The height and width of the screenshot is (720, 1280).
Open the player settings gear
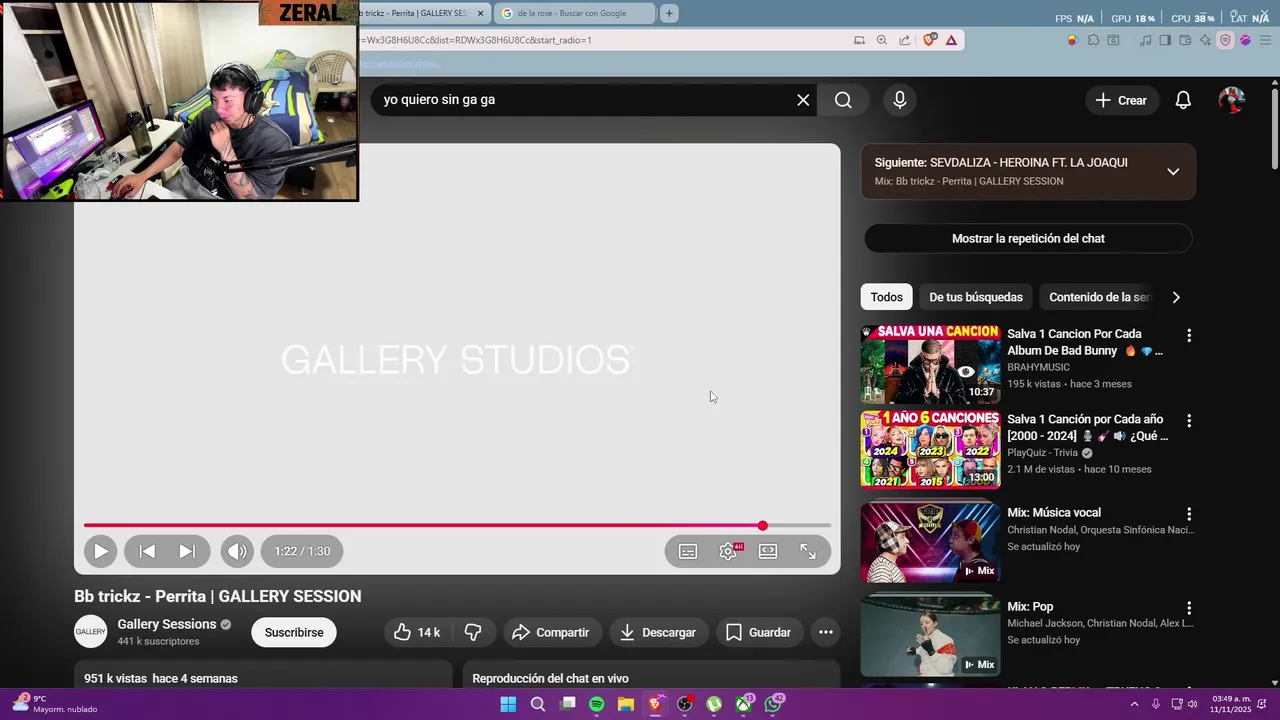click(x=728, y=551)
